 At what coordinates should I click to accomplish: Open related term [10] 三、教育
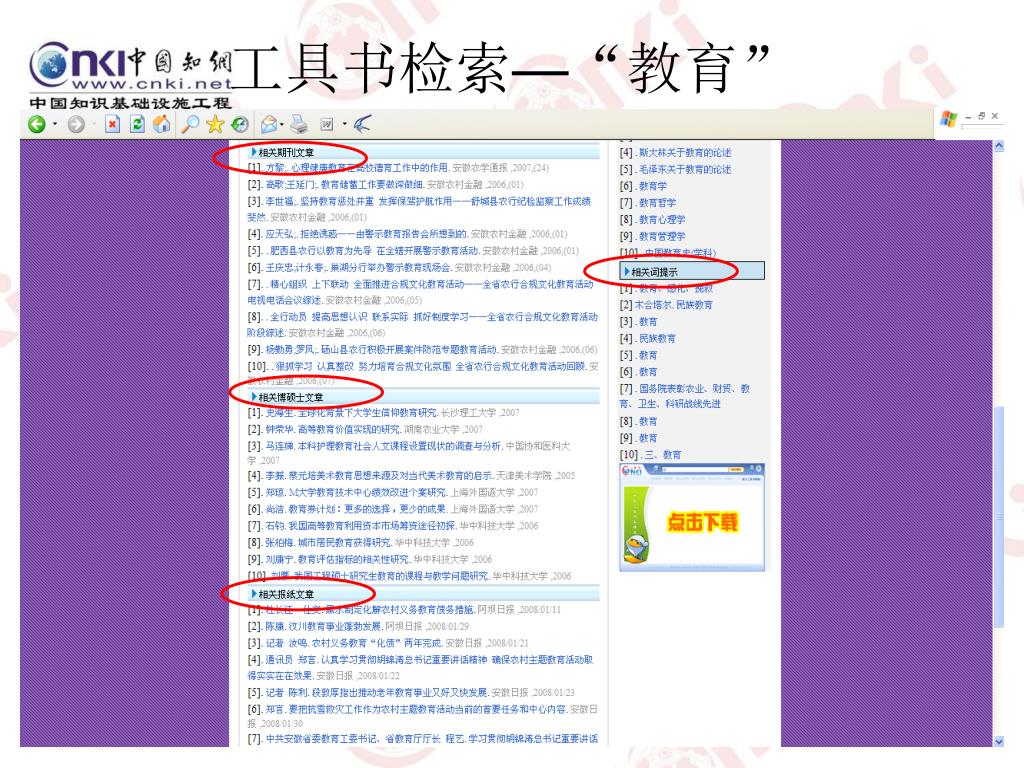click(663, 455)
